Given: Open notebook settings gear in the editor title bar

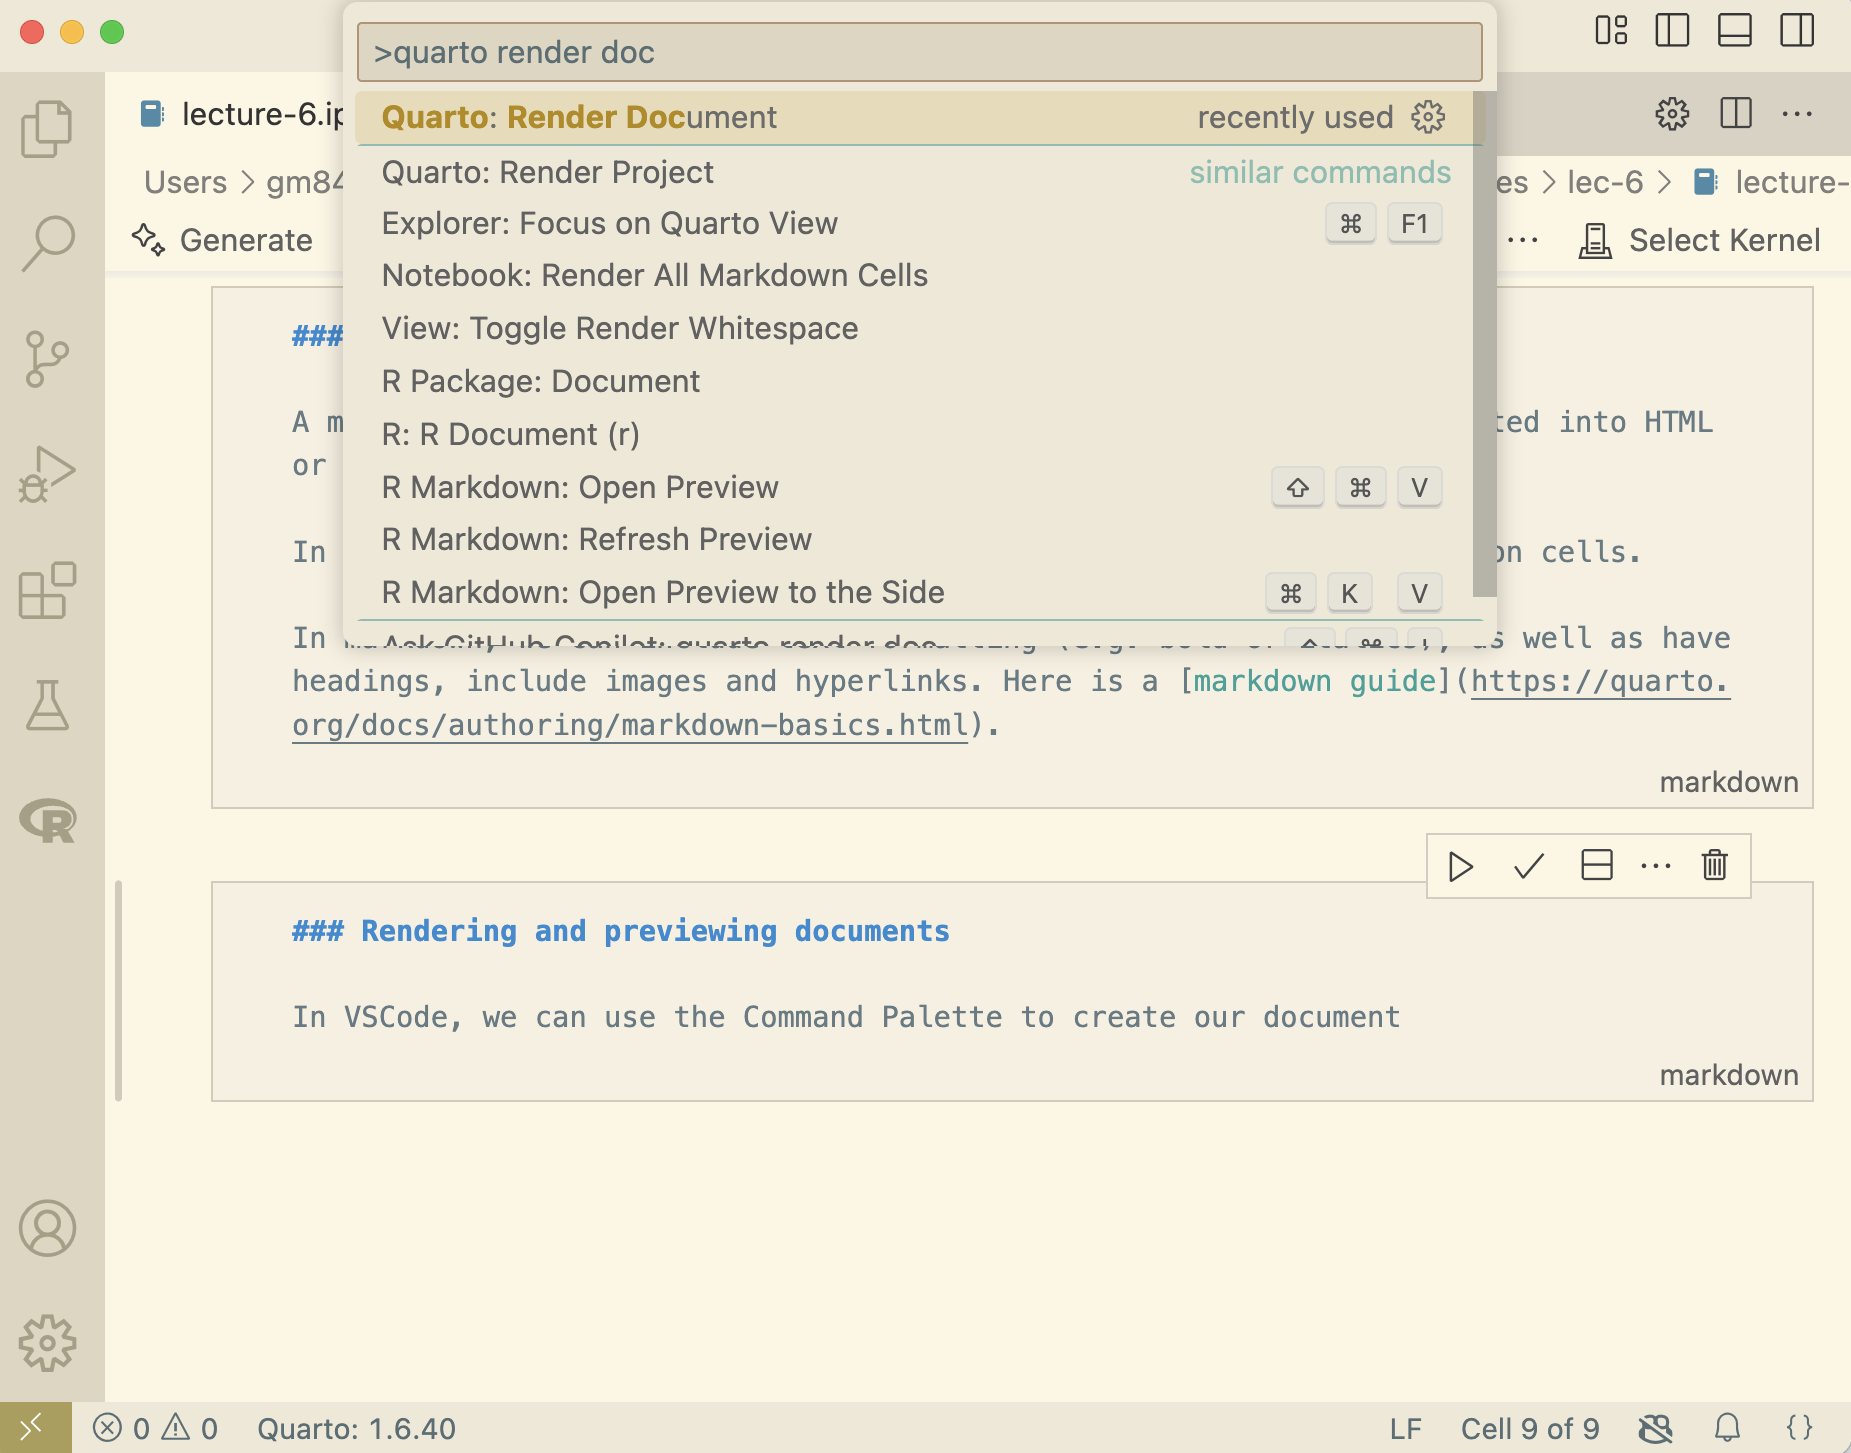Looking at the screenshot, I should click(x=1672, y=114).
